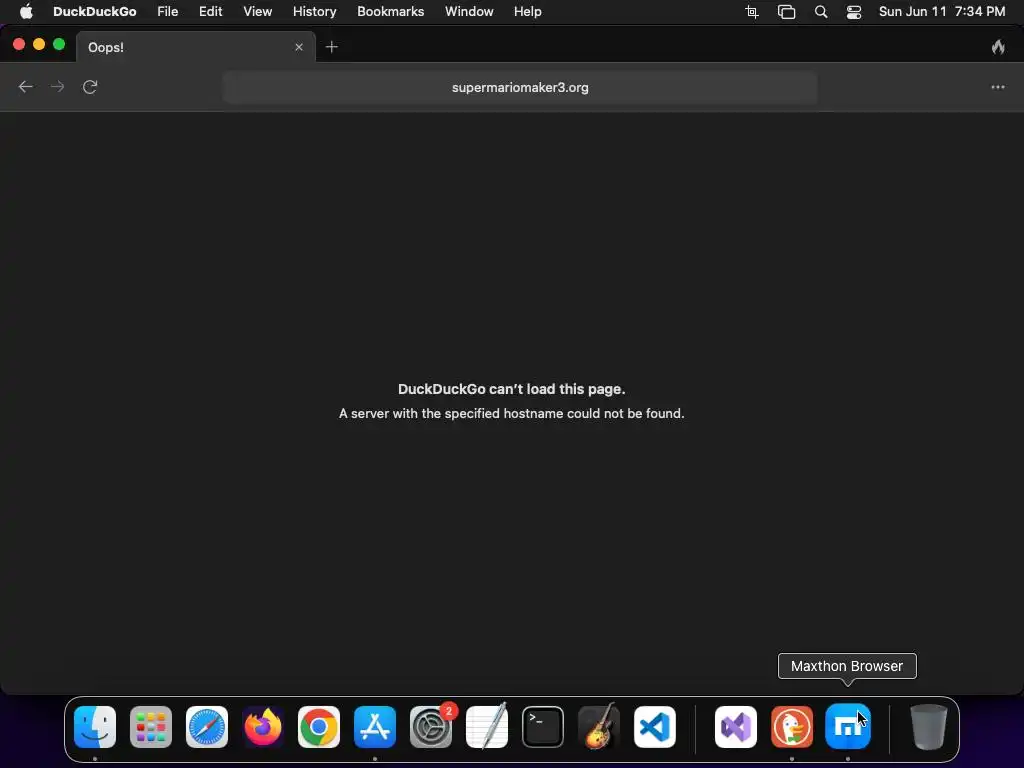Screen dimensions: 1024x768
Task: Open TextEdit from the Dock
Action: pyautogui.click(x=487, y=726)
